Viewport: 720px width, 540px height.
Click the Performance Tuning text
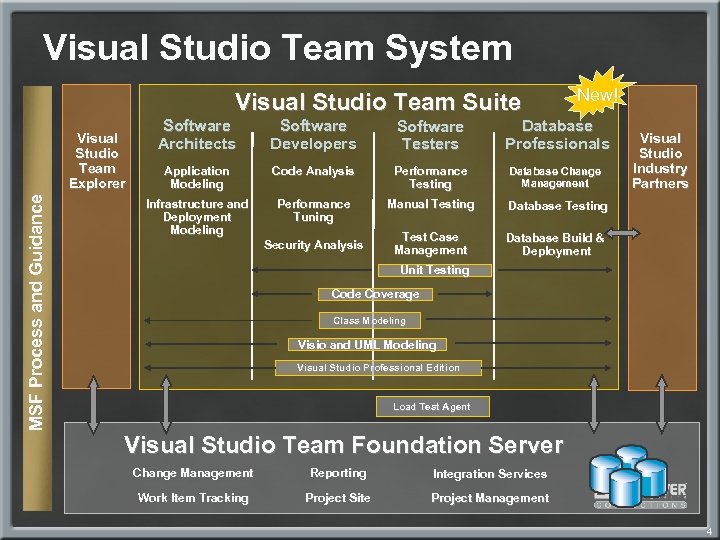[314, 210]
